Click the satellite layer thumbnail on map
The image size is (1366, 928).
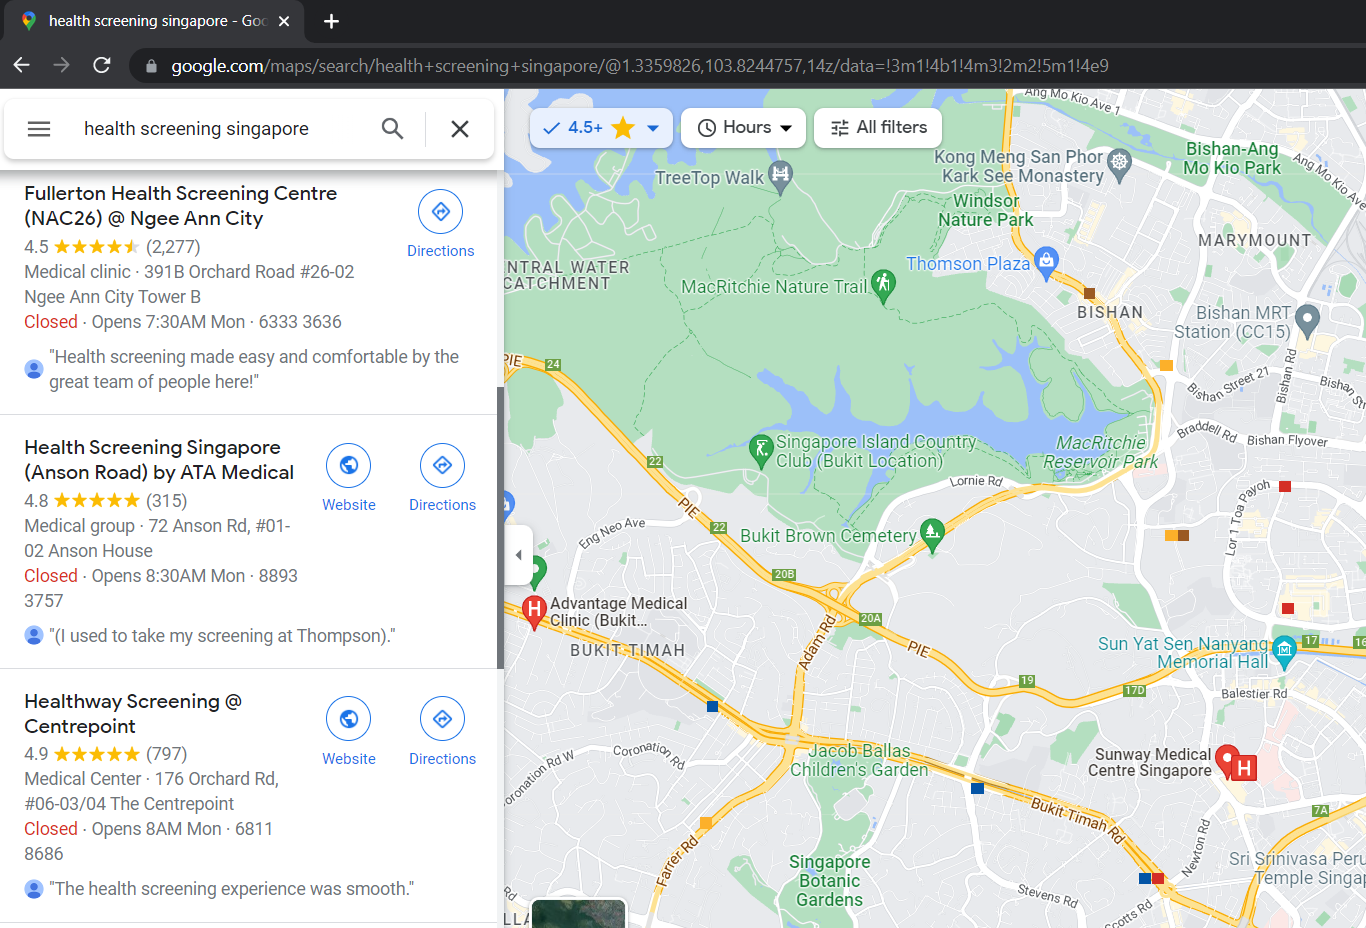click(x=578, y=914)
